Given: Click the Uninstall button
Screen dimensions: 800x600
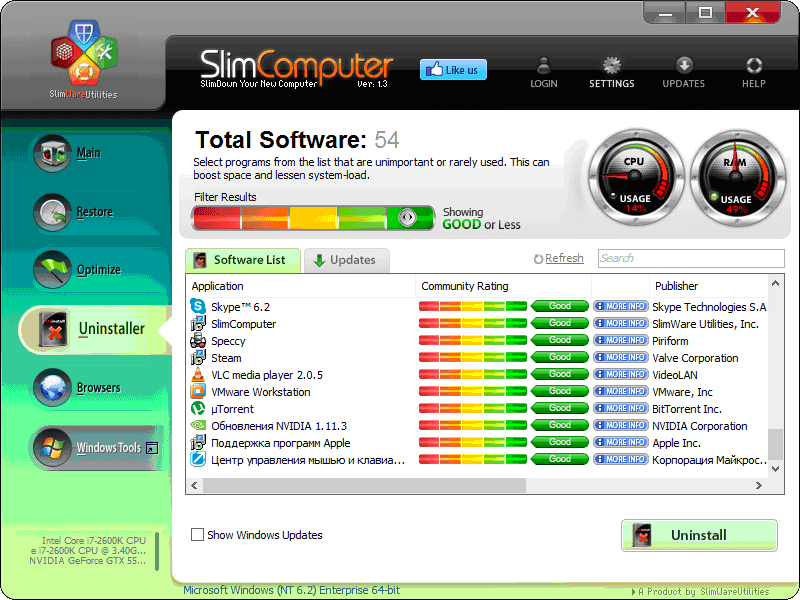Looking at the screenshot, I should pos(699,535).
